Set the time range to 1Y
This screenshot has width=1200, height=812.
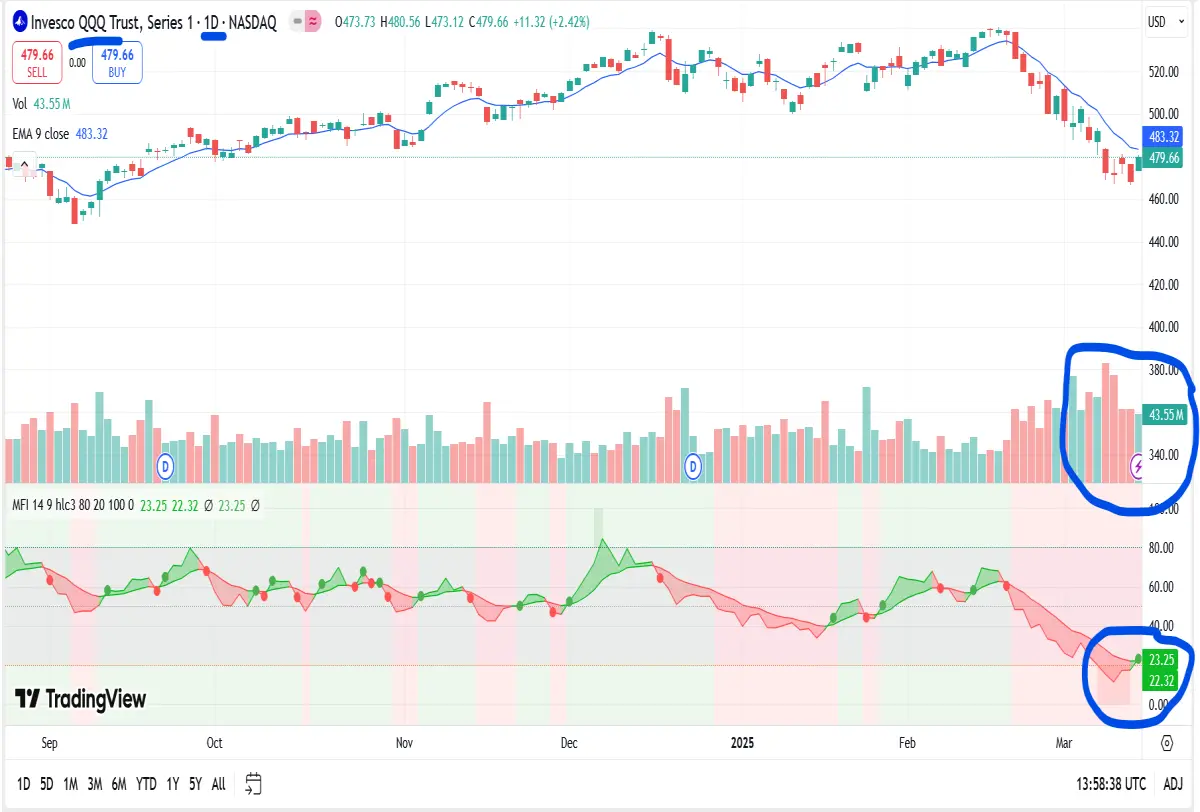pyautogui.click(x=174, y=785)
